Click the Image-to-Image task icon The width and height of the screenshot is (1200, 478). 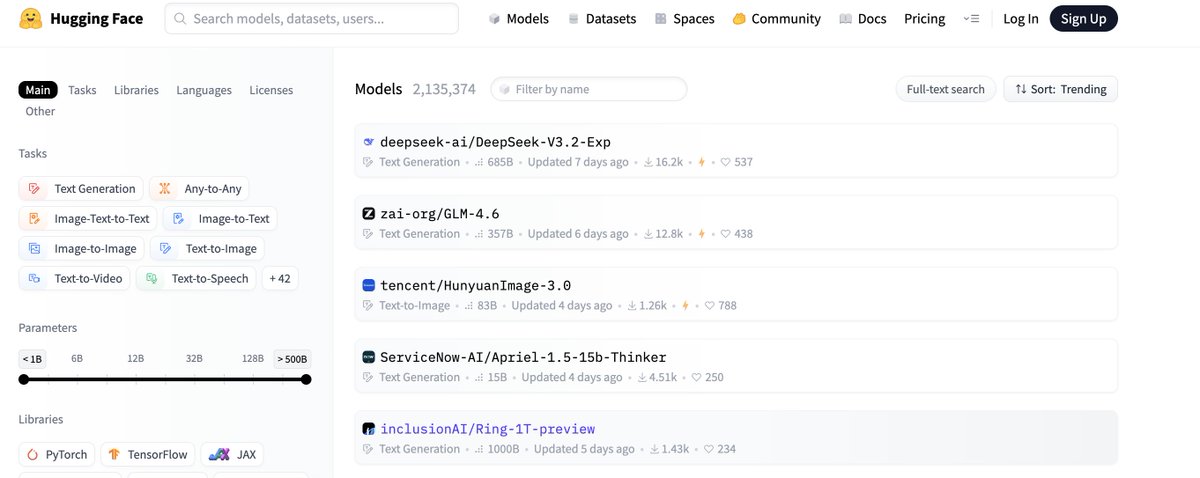(35, 249)
